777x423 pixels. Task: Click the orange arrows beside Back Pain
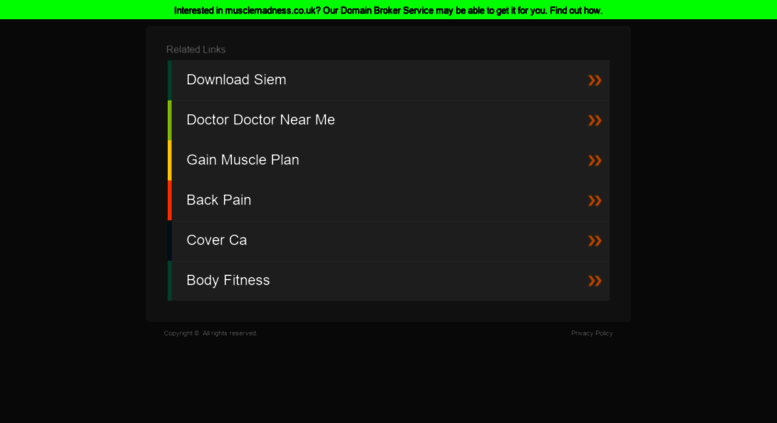[x=595, y=201]
